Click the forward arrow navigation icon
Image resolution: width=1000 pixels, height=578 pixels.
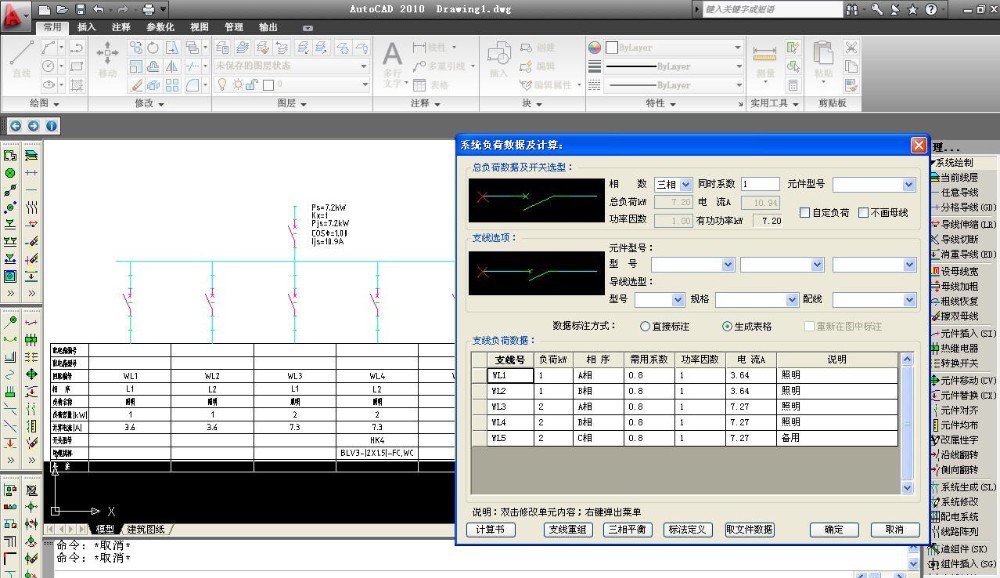point(33,126)
